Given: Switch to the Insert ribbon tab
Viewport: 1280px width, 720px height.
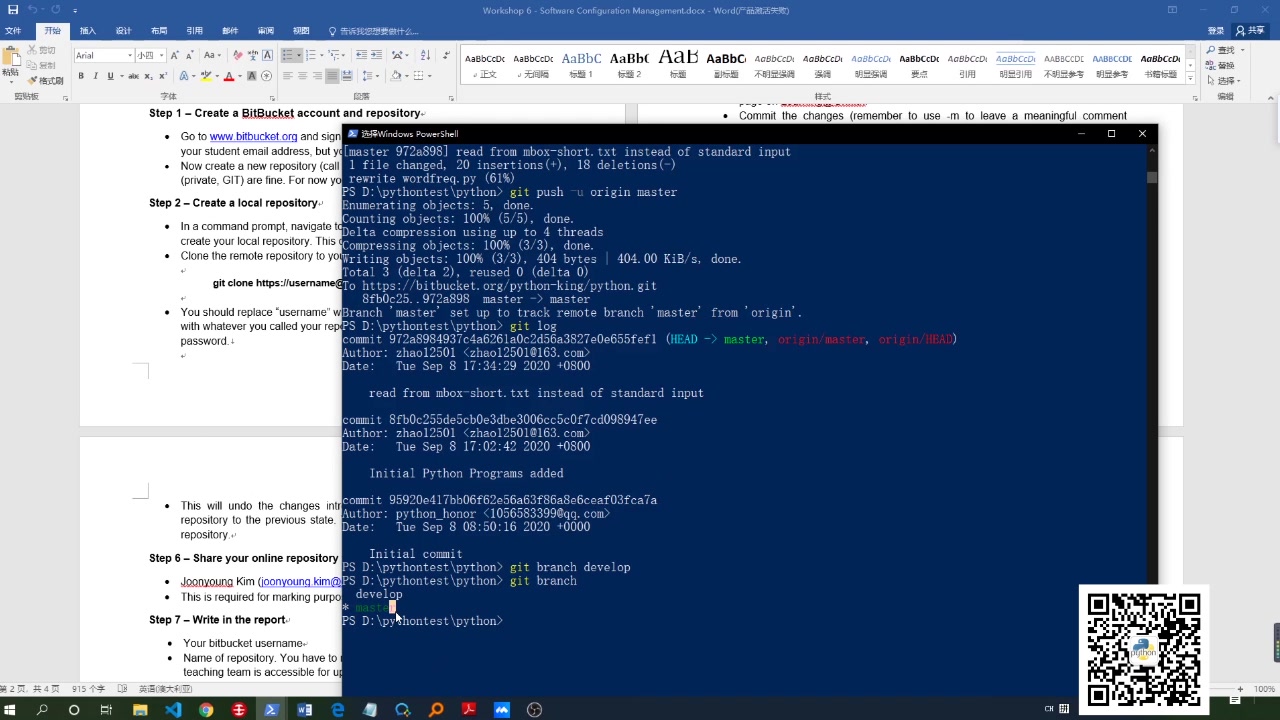Looking at the screenshot, I should tap(88, 31).
